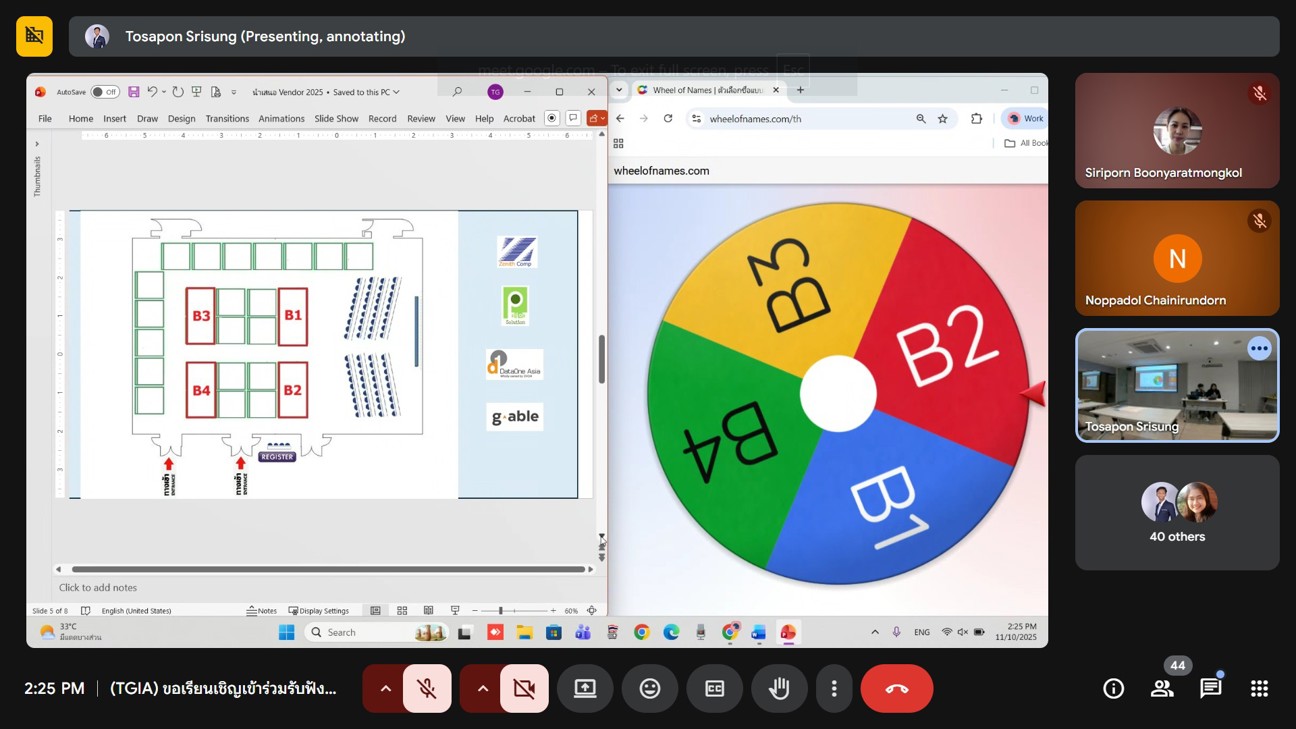Switch to Reading View icon

[428, 610]
